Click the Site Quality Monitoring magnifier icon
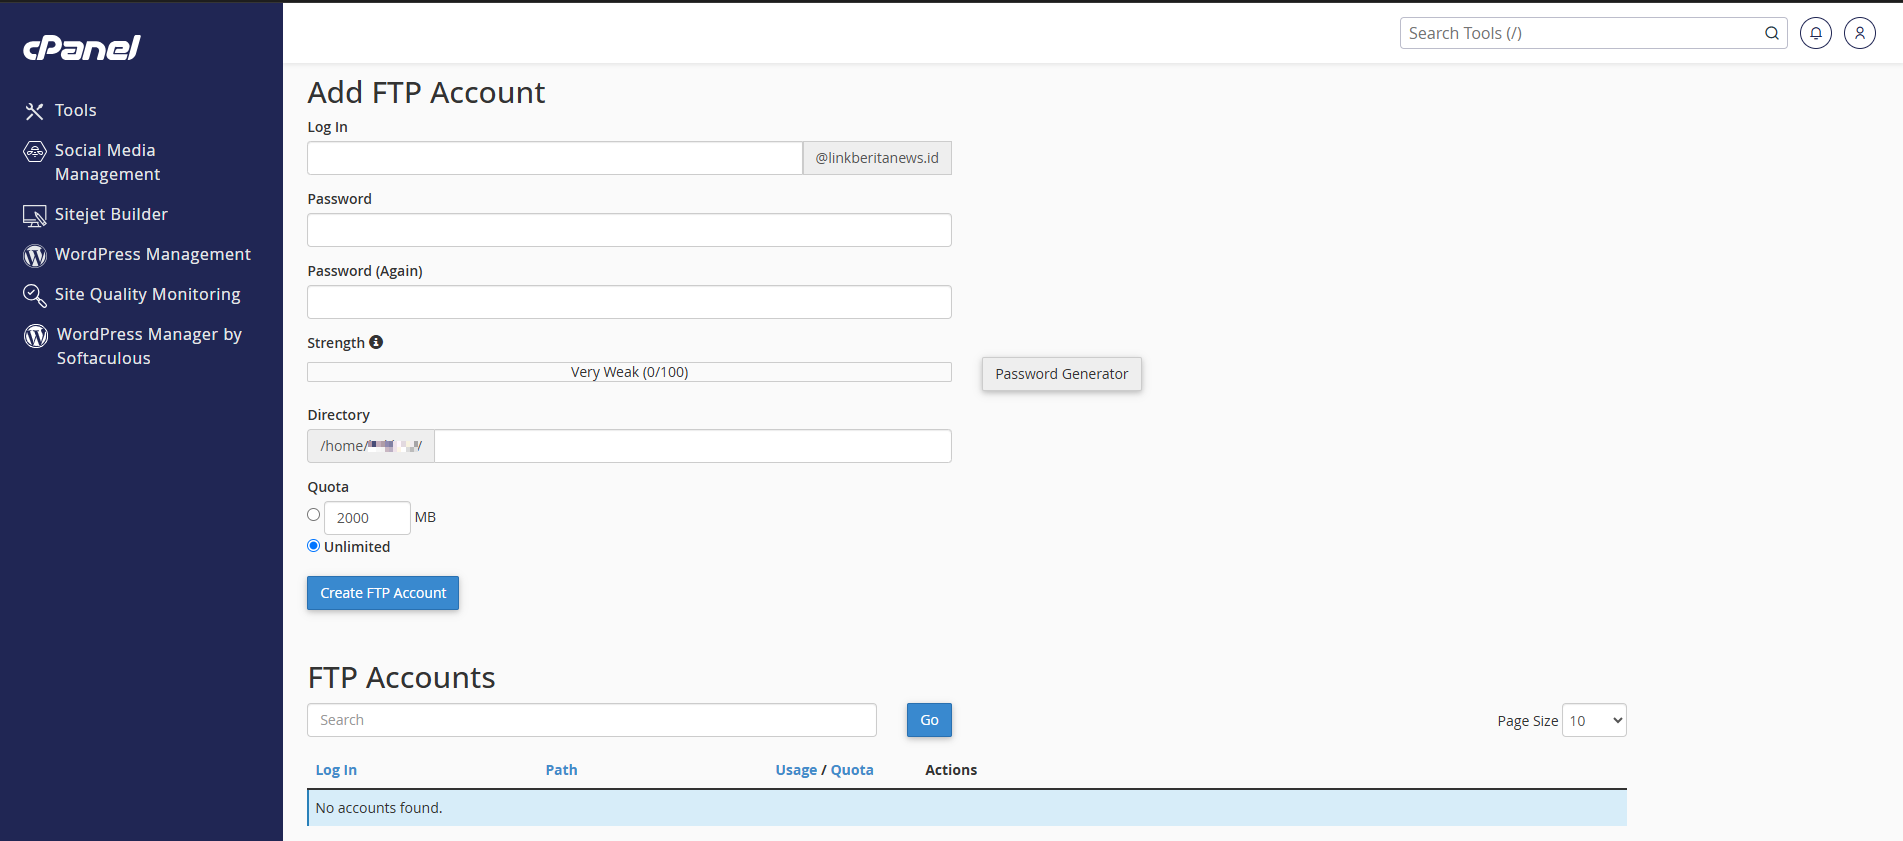1903x841 pixels. (x=35, y=295)
